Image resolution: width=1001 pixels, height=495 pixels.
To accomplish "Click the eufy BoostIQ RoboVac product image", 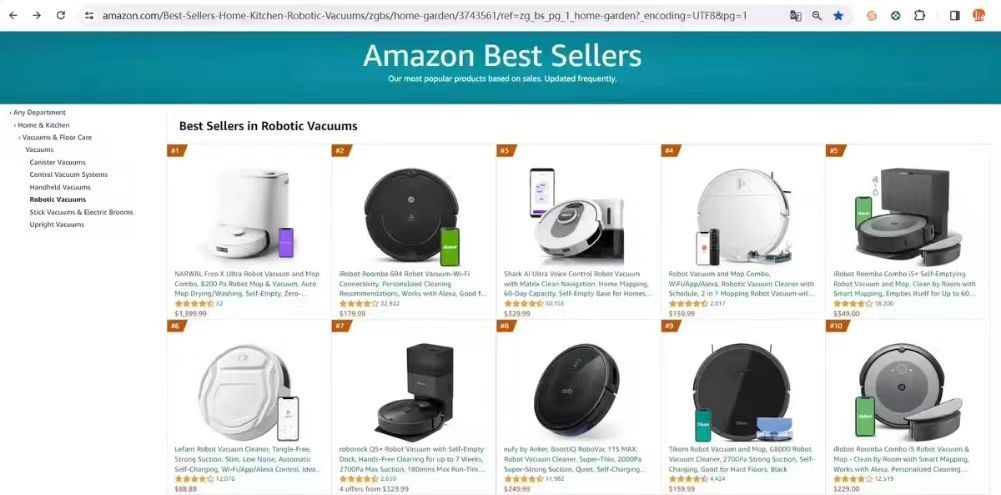I will (576, 390).
